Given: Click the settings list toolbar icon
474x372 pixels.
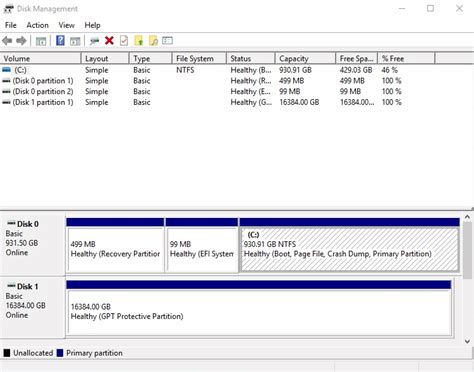Looking at the screenshot, I should [x=167, y=41].
